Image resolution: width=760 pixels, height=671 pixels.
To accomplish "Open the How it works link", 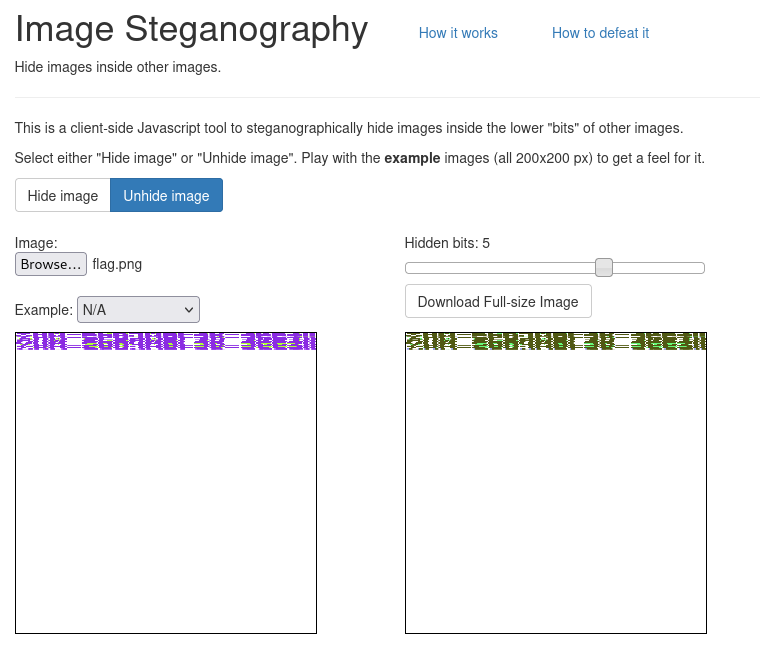I will tap(458, 33).
